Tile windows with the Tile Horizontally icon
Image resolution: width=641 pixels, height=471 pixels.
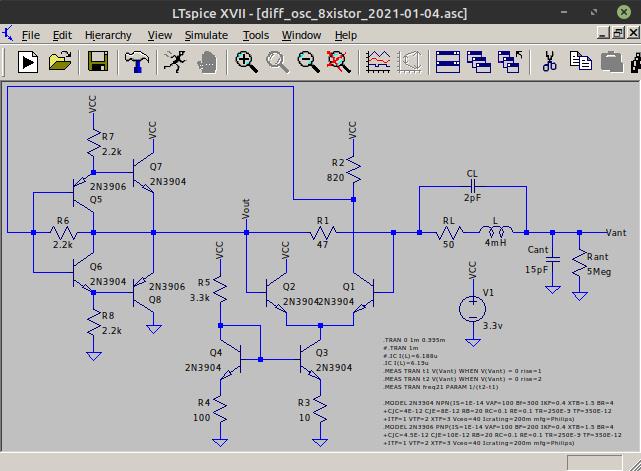click(448, 62)
